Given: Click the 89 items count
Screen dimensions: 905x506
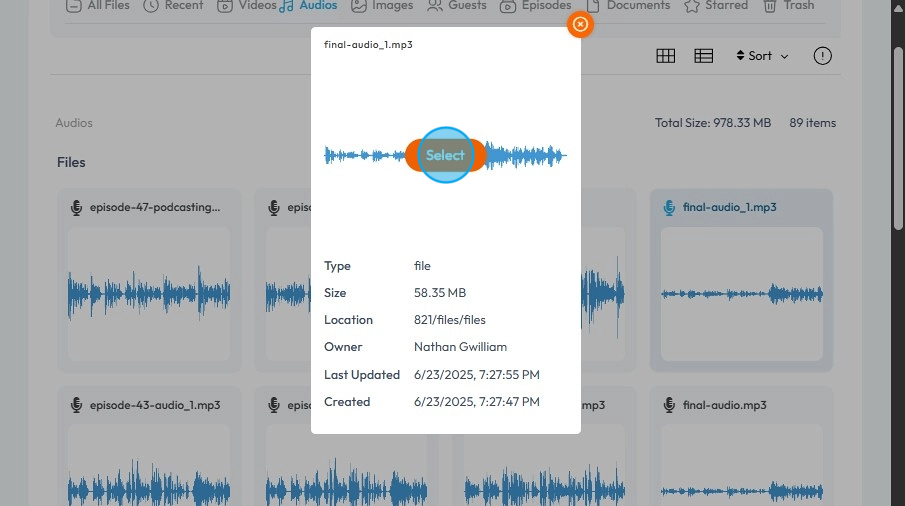Looking at the screenshot, I should (813, 123).
